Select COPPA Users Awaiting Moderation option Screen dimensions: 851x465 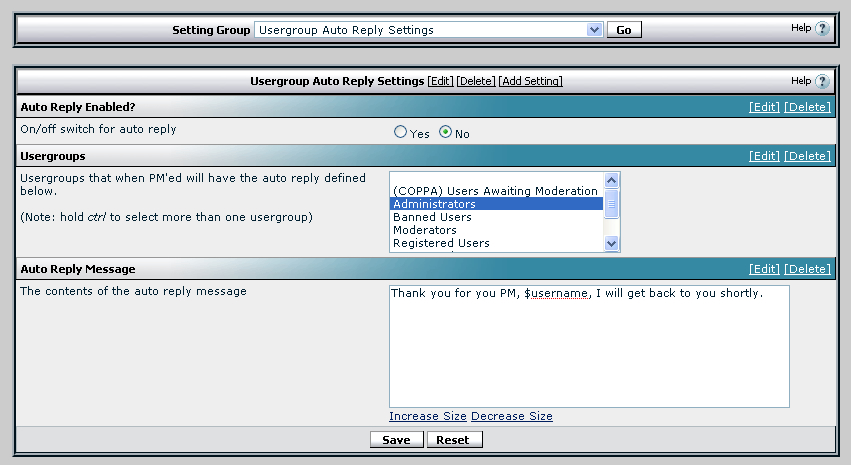tap(496, 191)
